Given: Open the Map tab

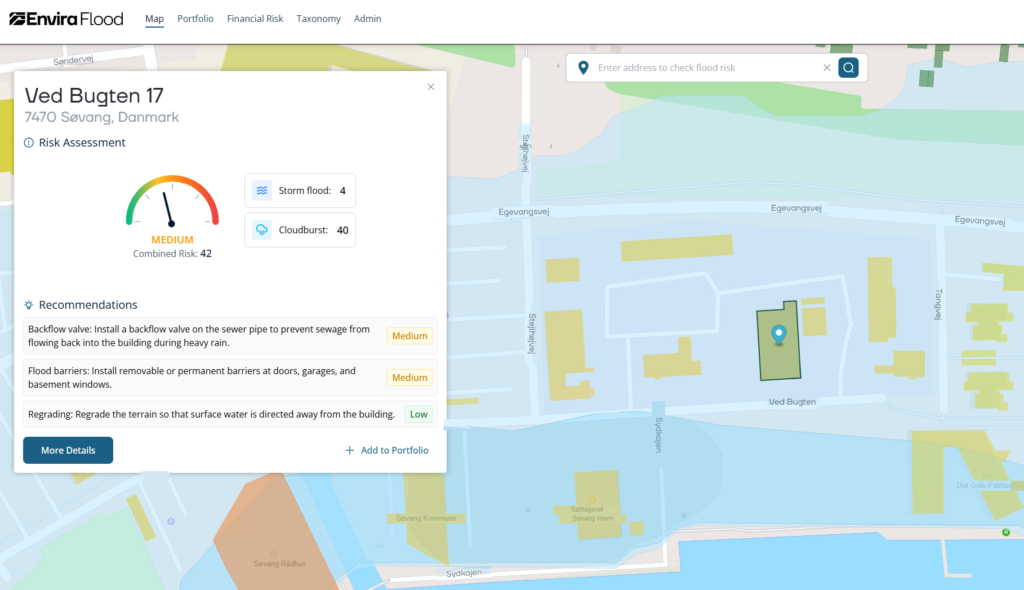Looking at the screenshot, I should coord(154,19).
